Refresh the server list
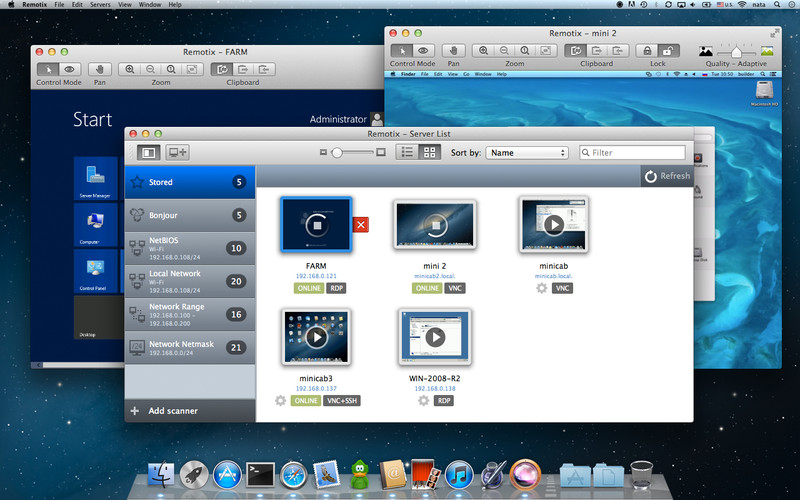This screenshot has width=800, height=500. tap(667, 176)
